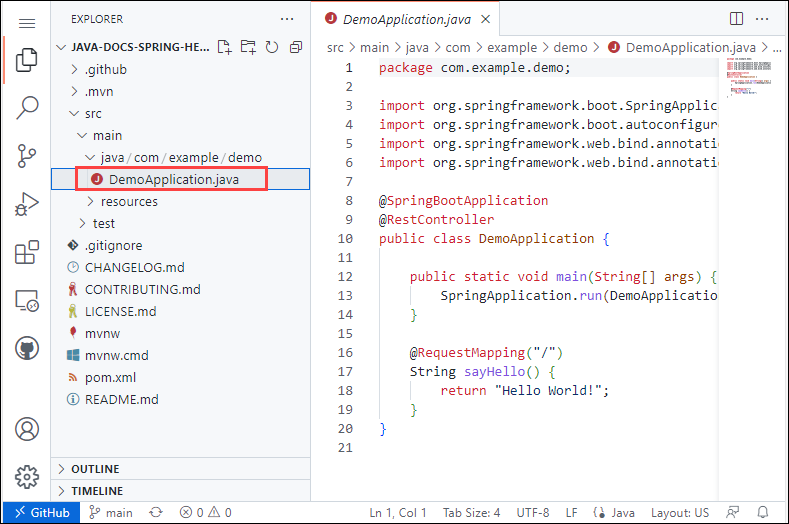Open notifications bell in status bar
789x524 pixels.
(763, 512)
